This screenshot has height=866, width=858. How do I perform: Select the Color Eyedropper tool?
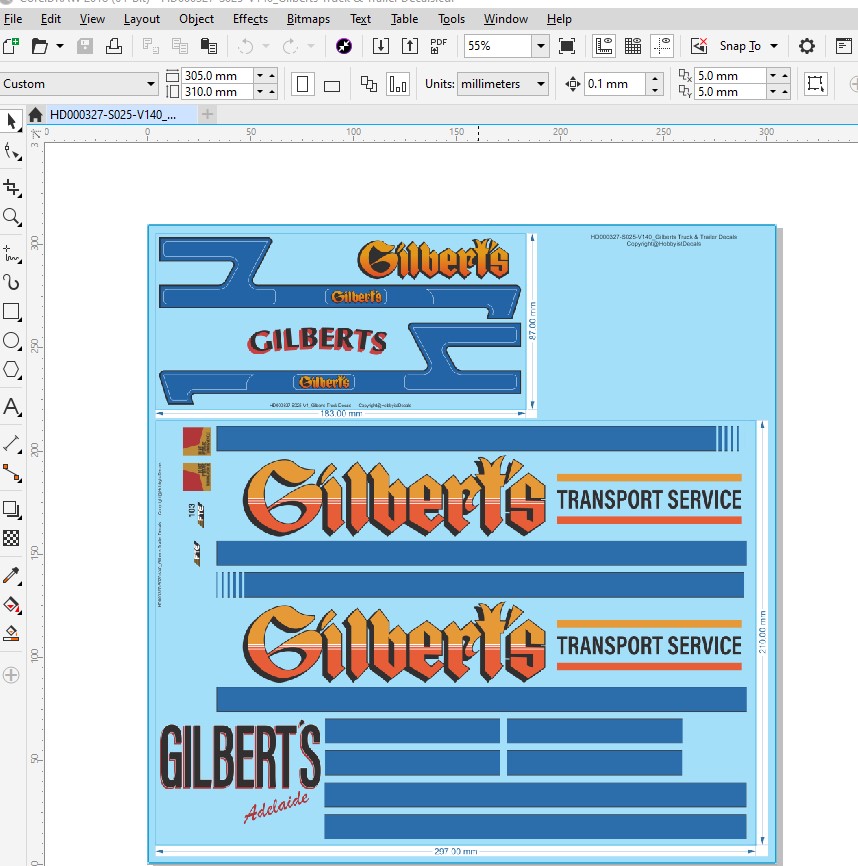[12, 575]
